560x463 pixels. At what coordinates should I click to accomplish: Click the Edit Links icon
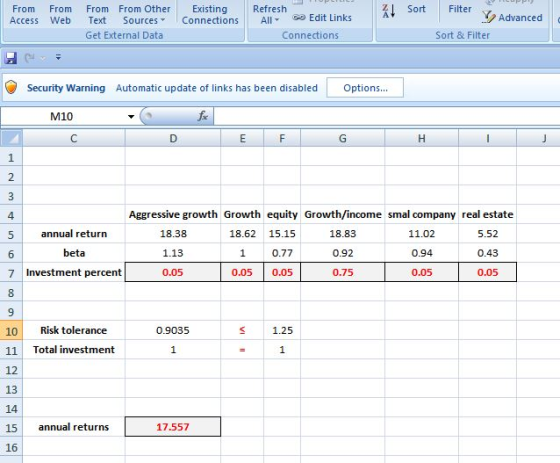coord(299,18)
